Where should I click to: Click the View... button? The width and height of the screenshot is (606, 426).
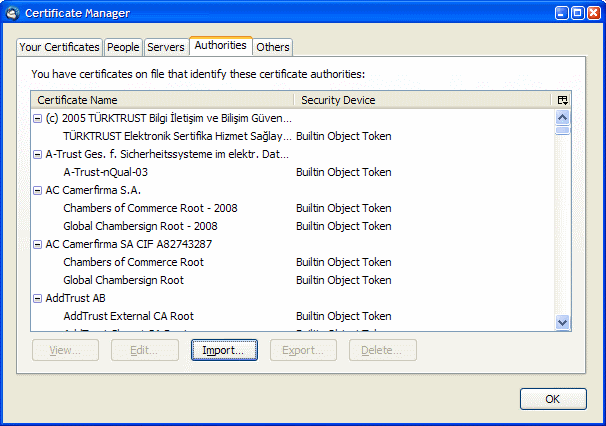[x=65, y=350]
